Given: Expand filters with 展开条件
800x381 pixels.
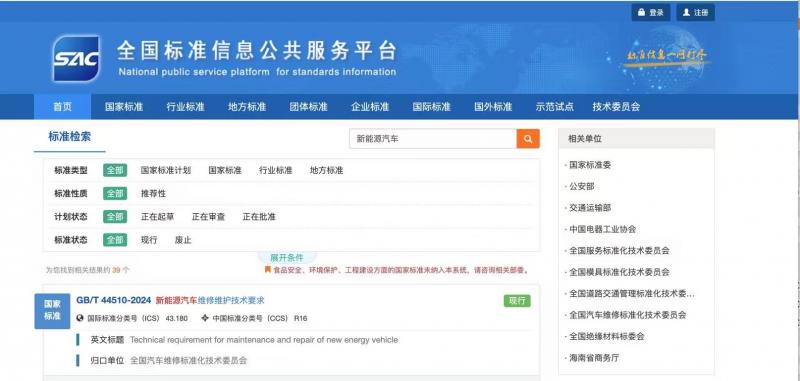Looking at the screenshot, I should (287, 258).
